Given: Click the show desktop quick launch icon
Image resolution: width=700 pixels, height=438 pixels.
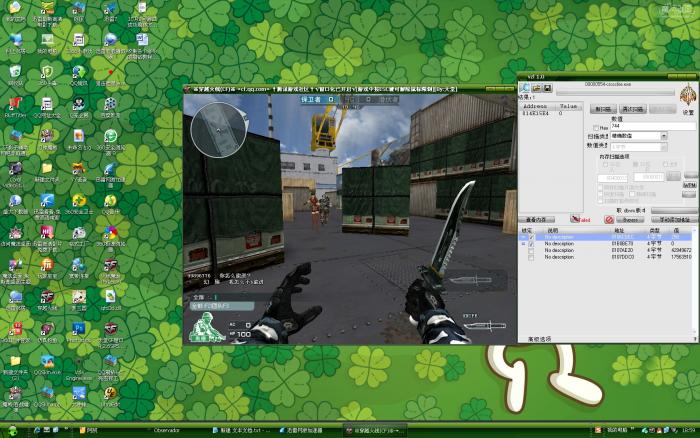Looking at the screenshot, I should point(46,430).
